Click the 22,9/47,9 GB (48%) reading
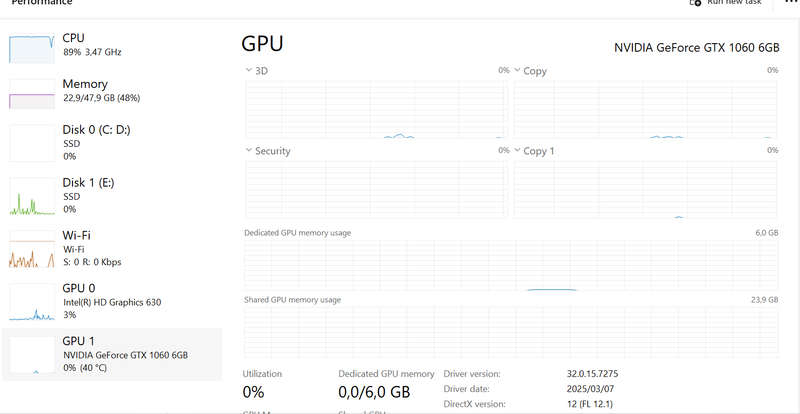Screen dimensions: 800x414 point(102,98)
